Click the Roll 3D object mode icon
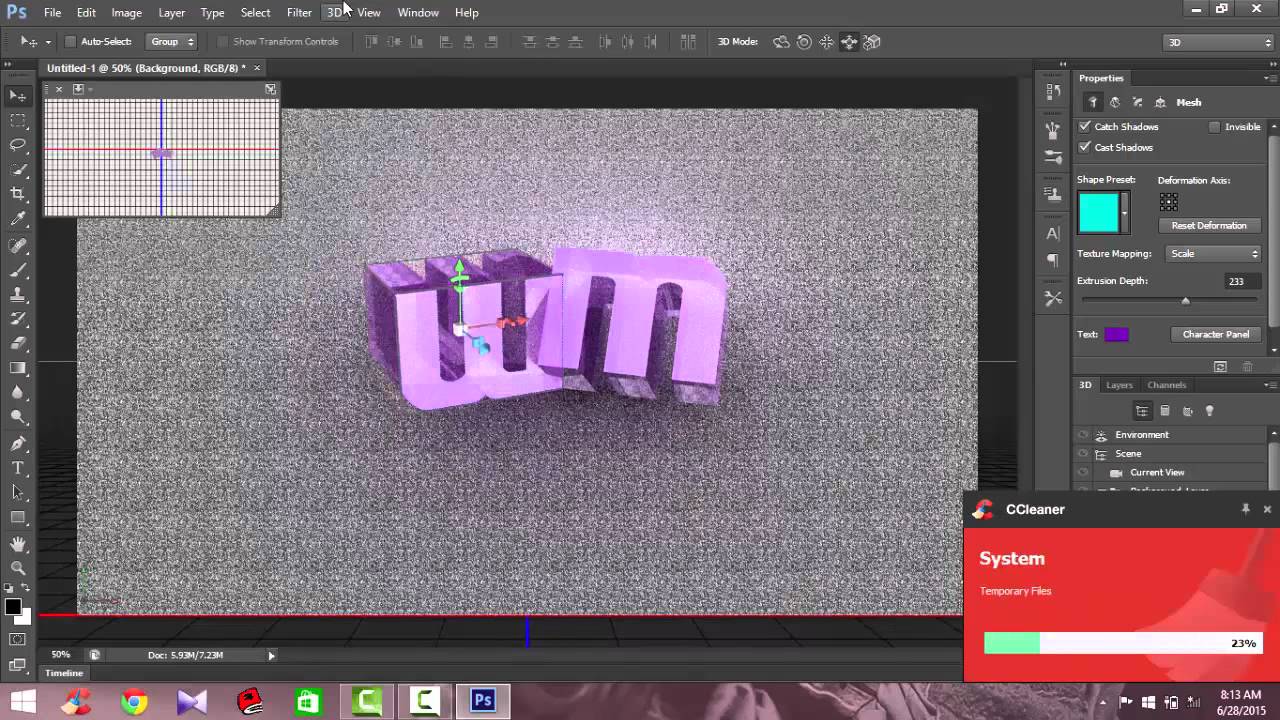The image size is (1280, 720). coord(804,42)
